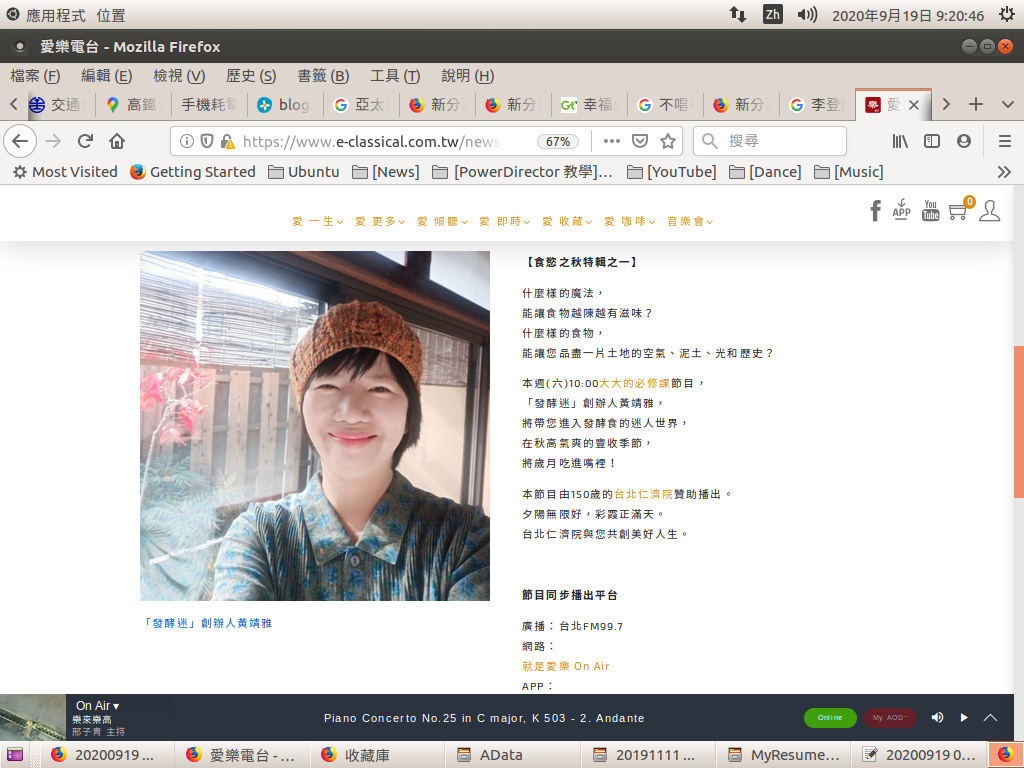Open the 就是愛樂 On Air link
This screenshot has width=1024, height=768.
565,666
